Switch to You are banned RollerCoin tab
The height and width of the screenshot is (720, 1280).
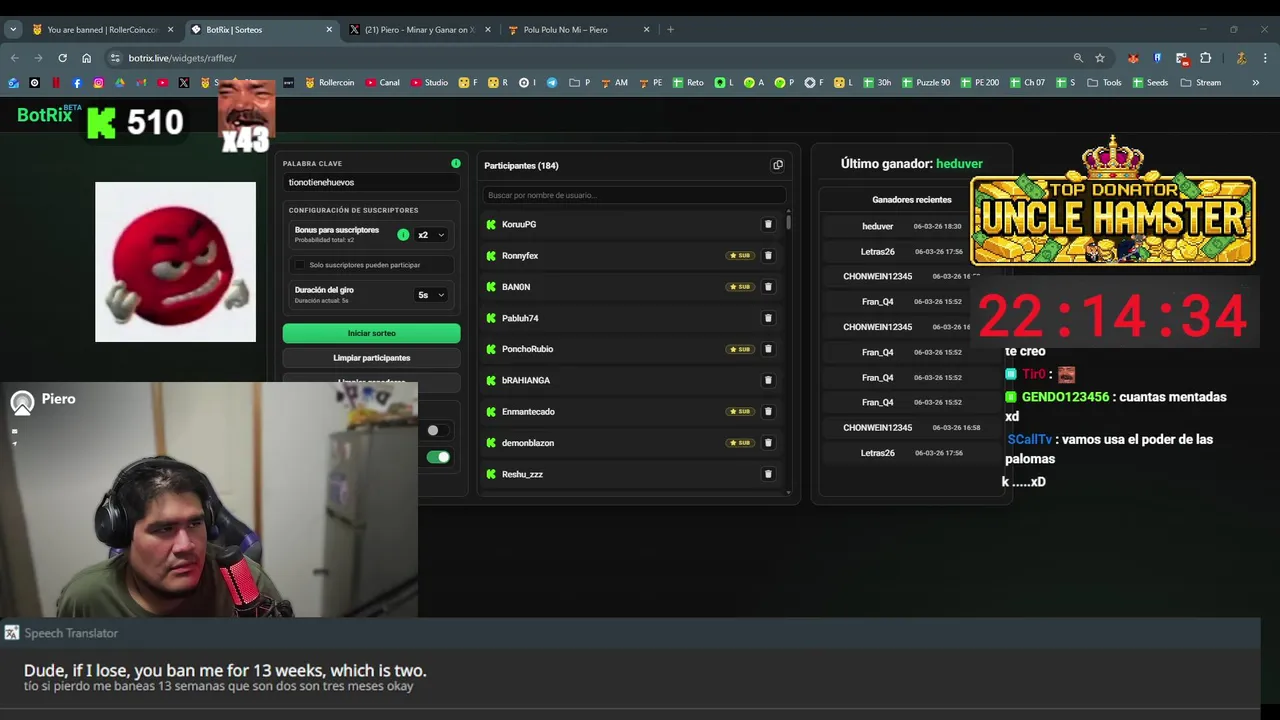(x=103, y=30)
